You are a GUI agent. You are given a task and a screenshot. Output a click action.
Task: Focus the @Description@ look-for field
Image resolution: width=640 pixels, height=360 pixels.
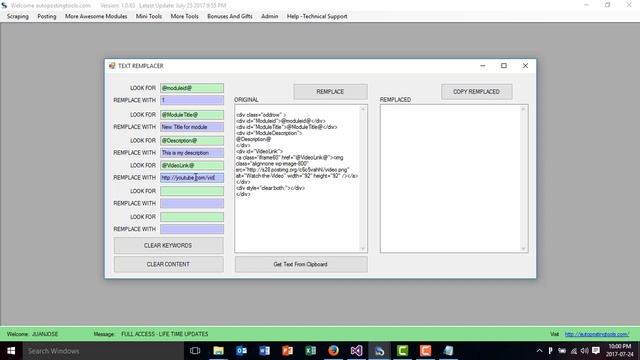tap(192, 140)
